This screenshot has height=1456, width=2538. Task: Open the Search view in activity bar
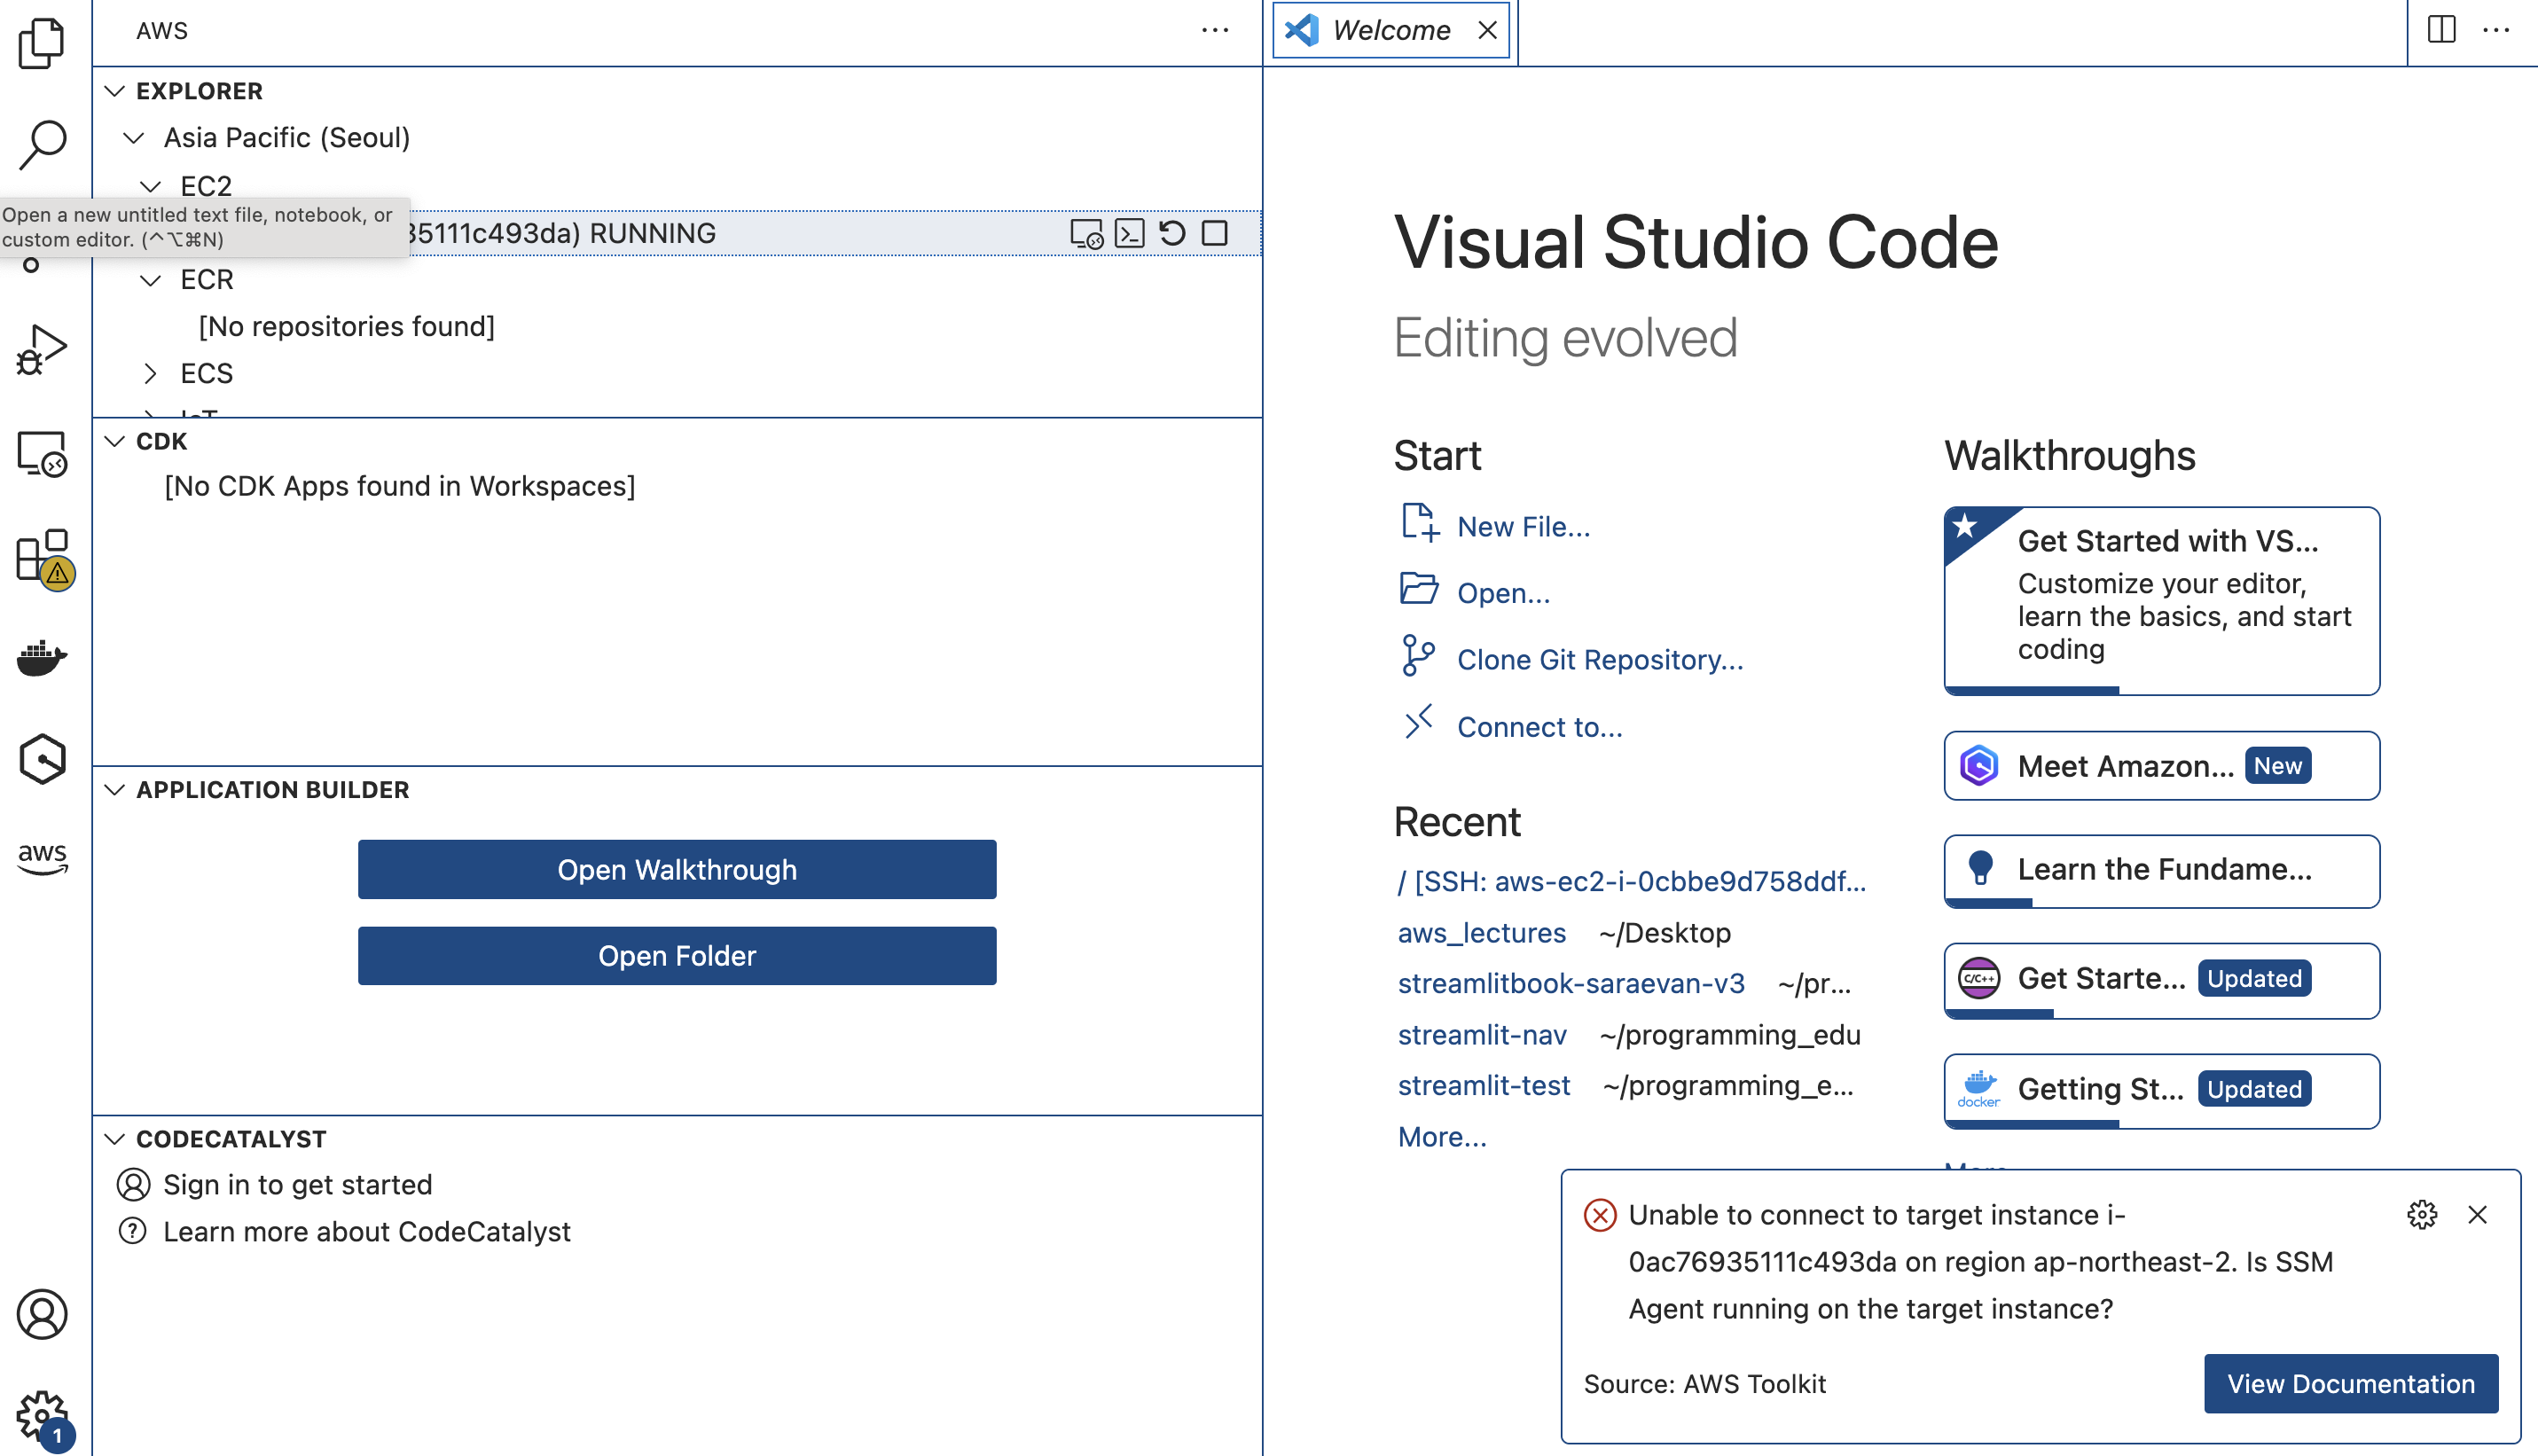click(x=42, y=145)
